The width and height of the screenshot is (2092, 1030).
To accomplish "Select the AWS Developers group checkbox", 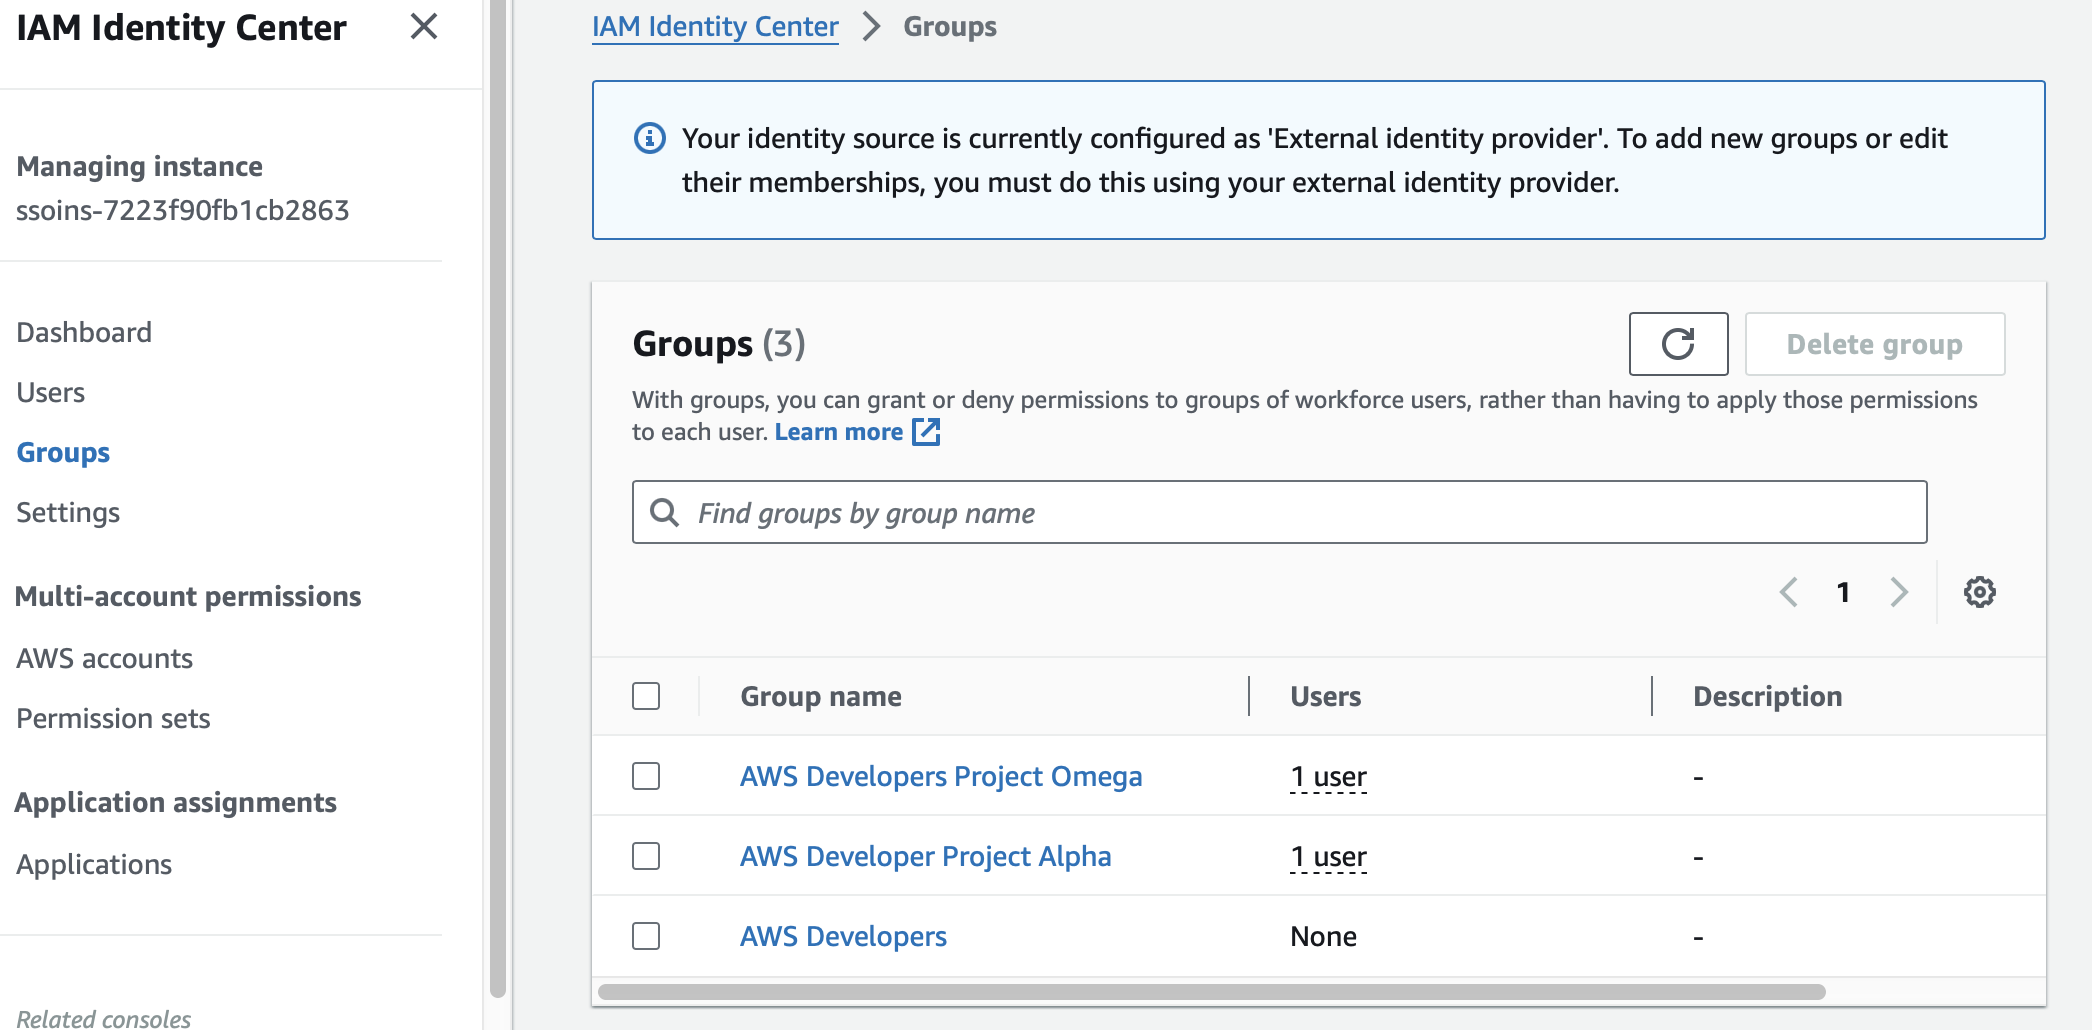I will click(x=646, y=936).
